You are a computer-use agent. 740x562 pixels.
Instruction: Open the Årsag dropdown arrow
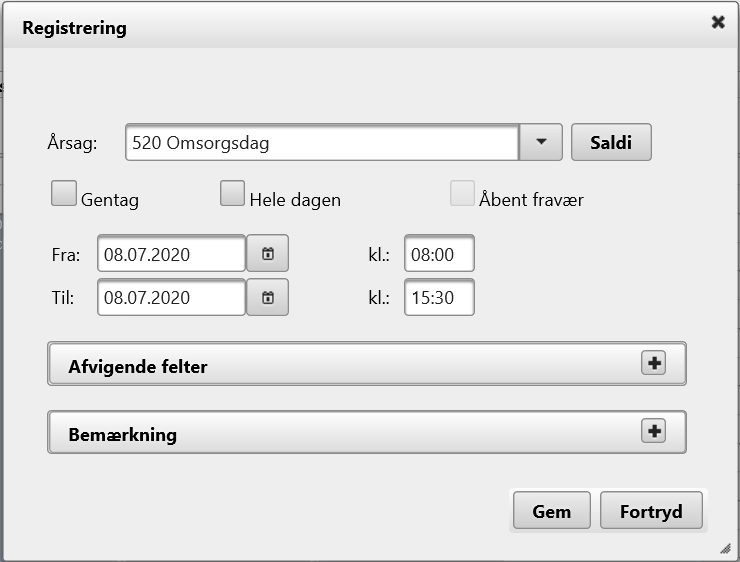541,142
